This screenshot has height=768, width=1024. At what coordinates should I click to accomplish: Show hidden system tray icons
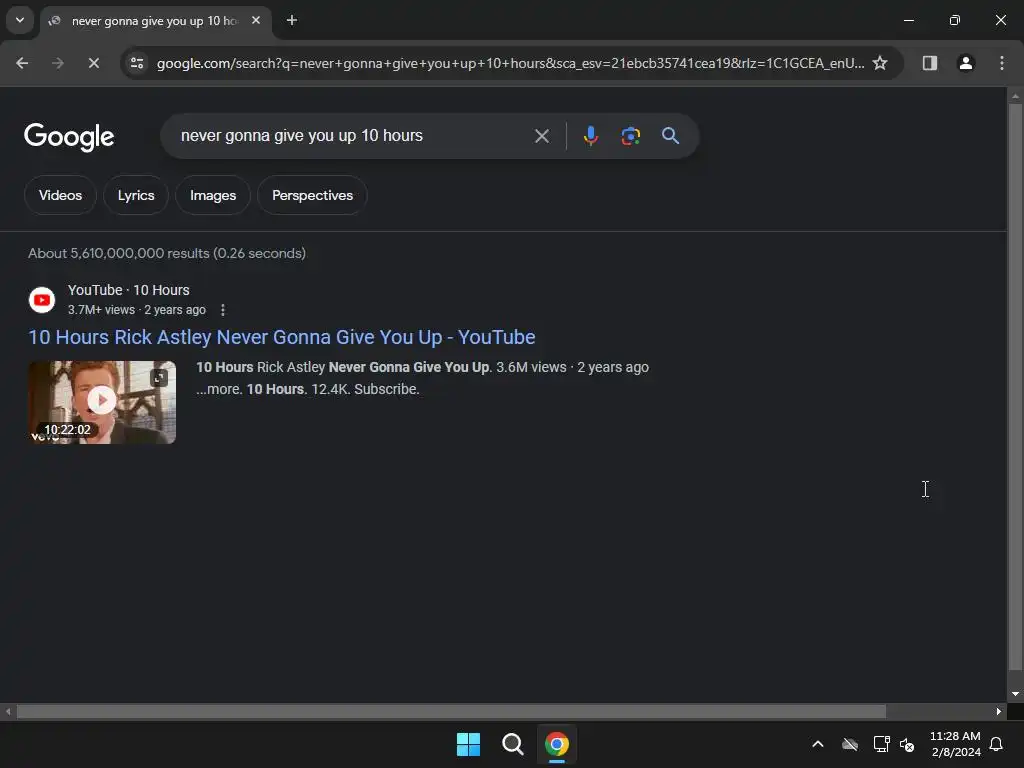(817, 744)
